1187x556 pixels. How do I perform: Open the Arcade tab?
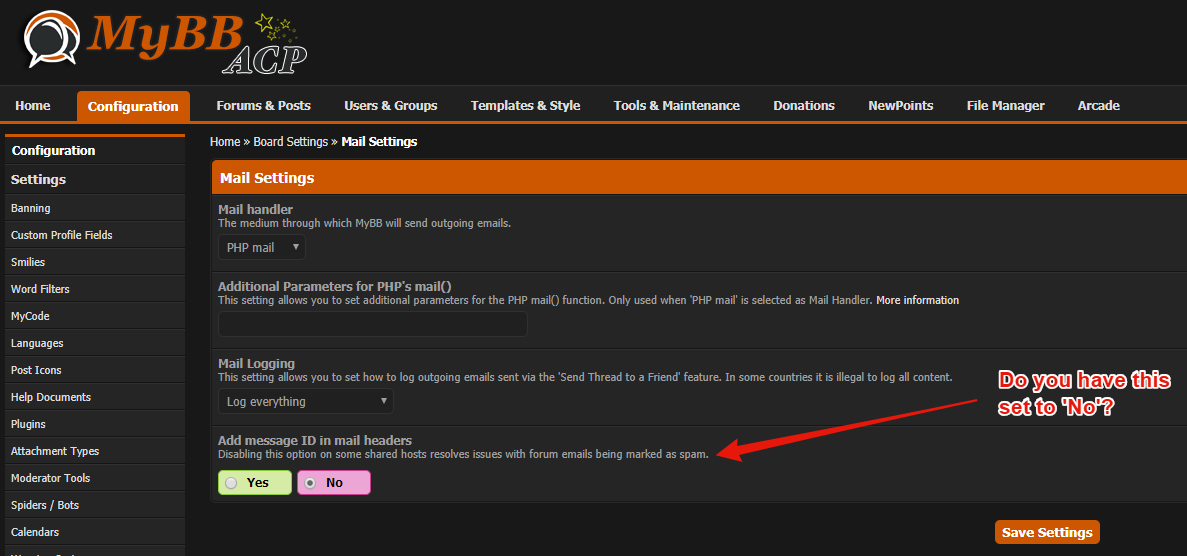pos(1098,105)
